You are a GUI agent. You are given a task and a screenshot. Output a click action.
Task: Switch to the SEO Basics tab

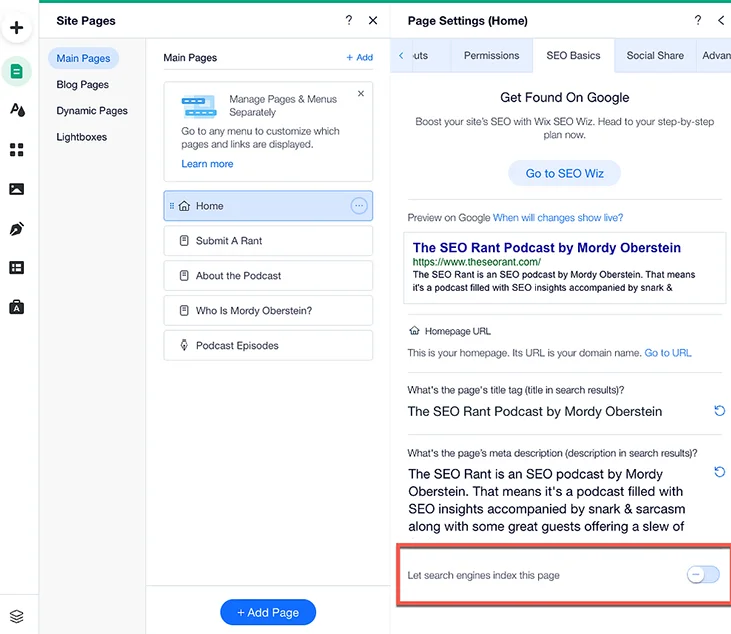[x=573, y=55]
